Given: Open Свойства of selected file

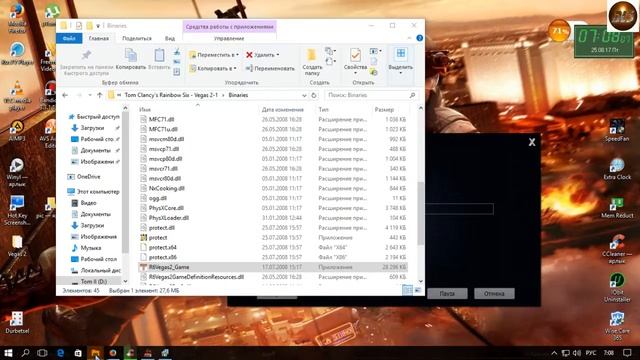Looking at the screenshot, I should tap(355, 60).
